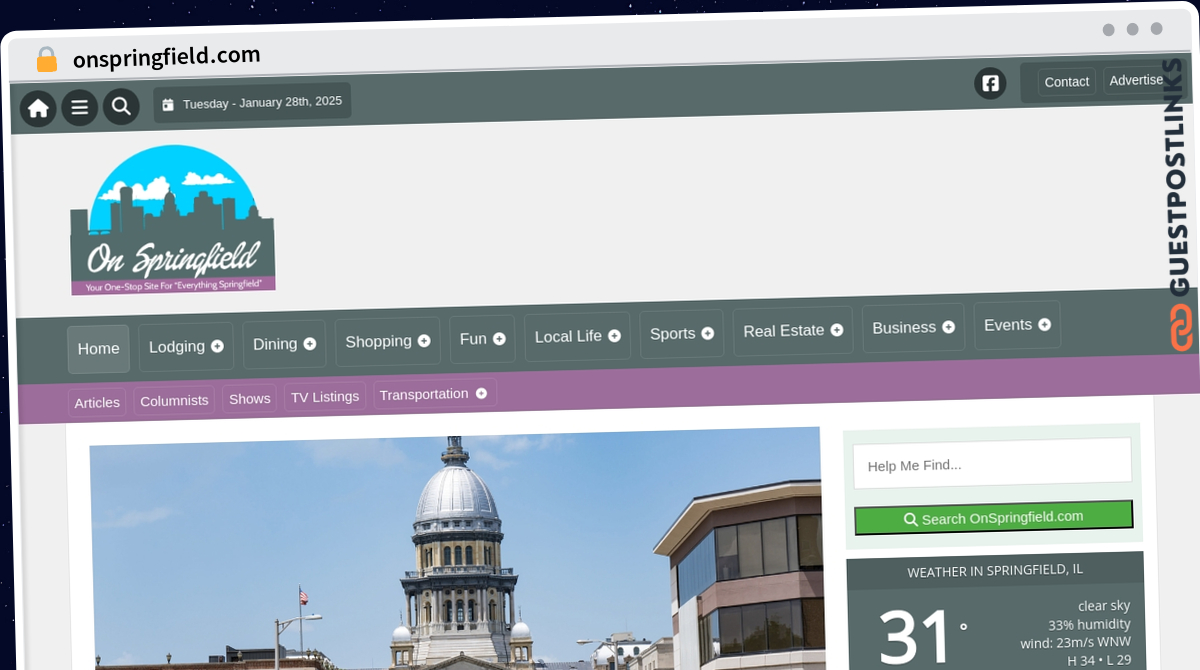Click the Advertise link
1200x670 pixels.
[x=1137, y=80]
